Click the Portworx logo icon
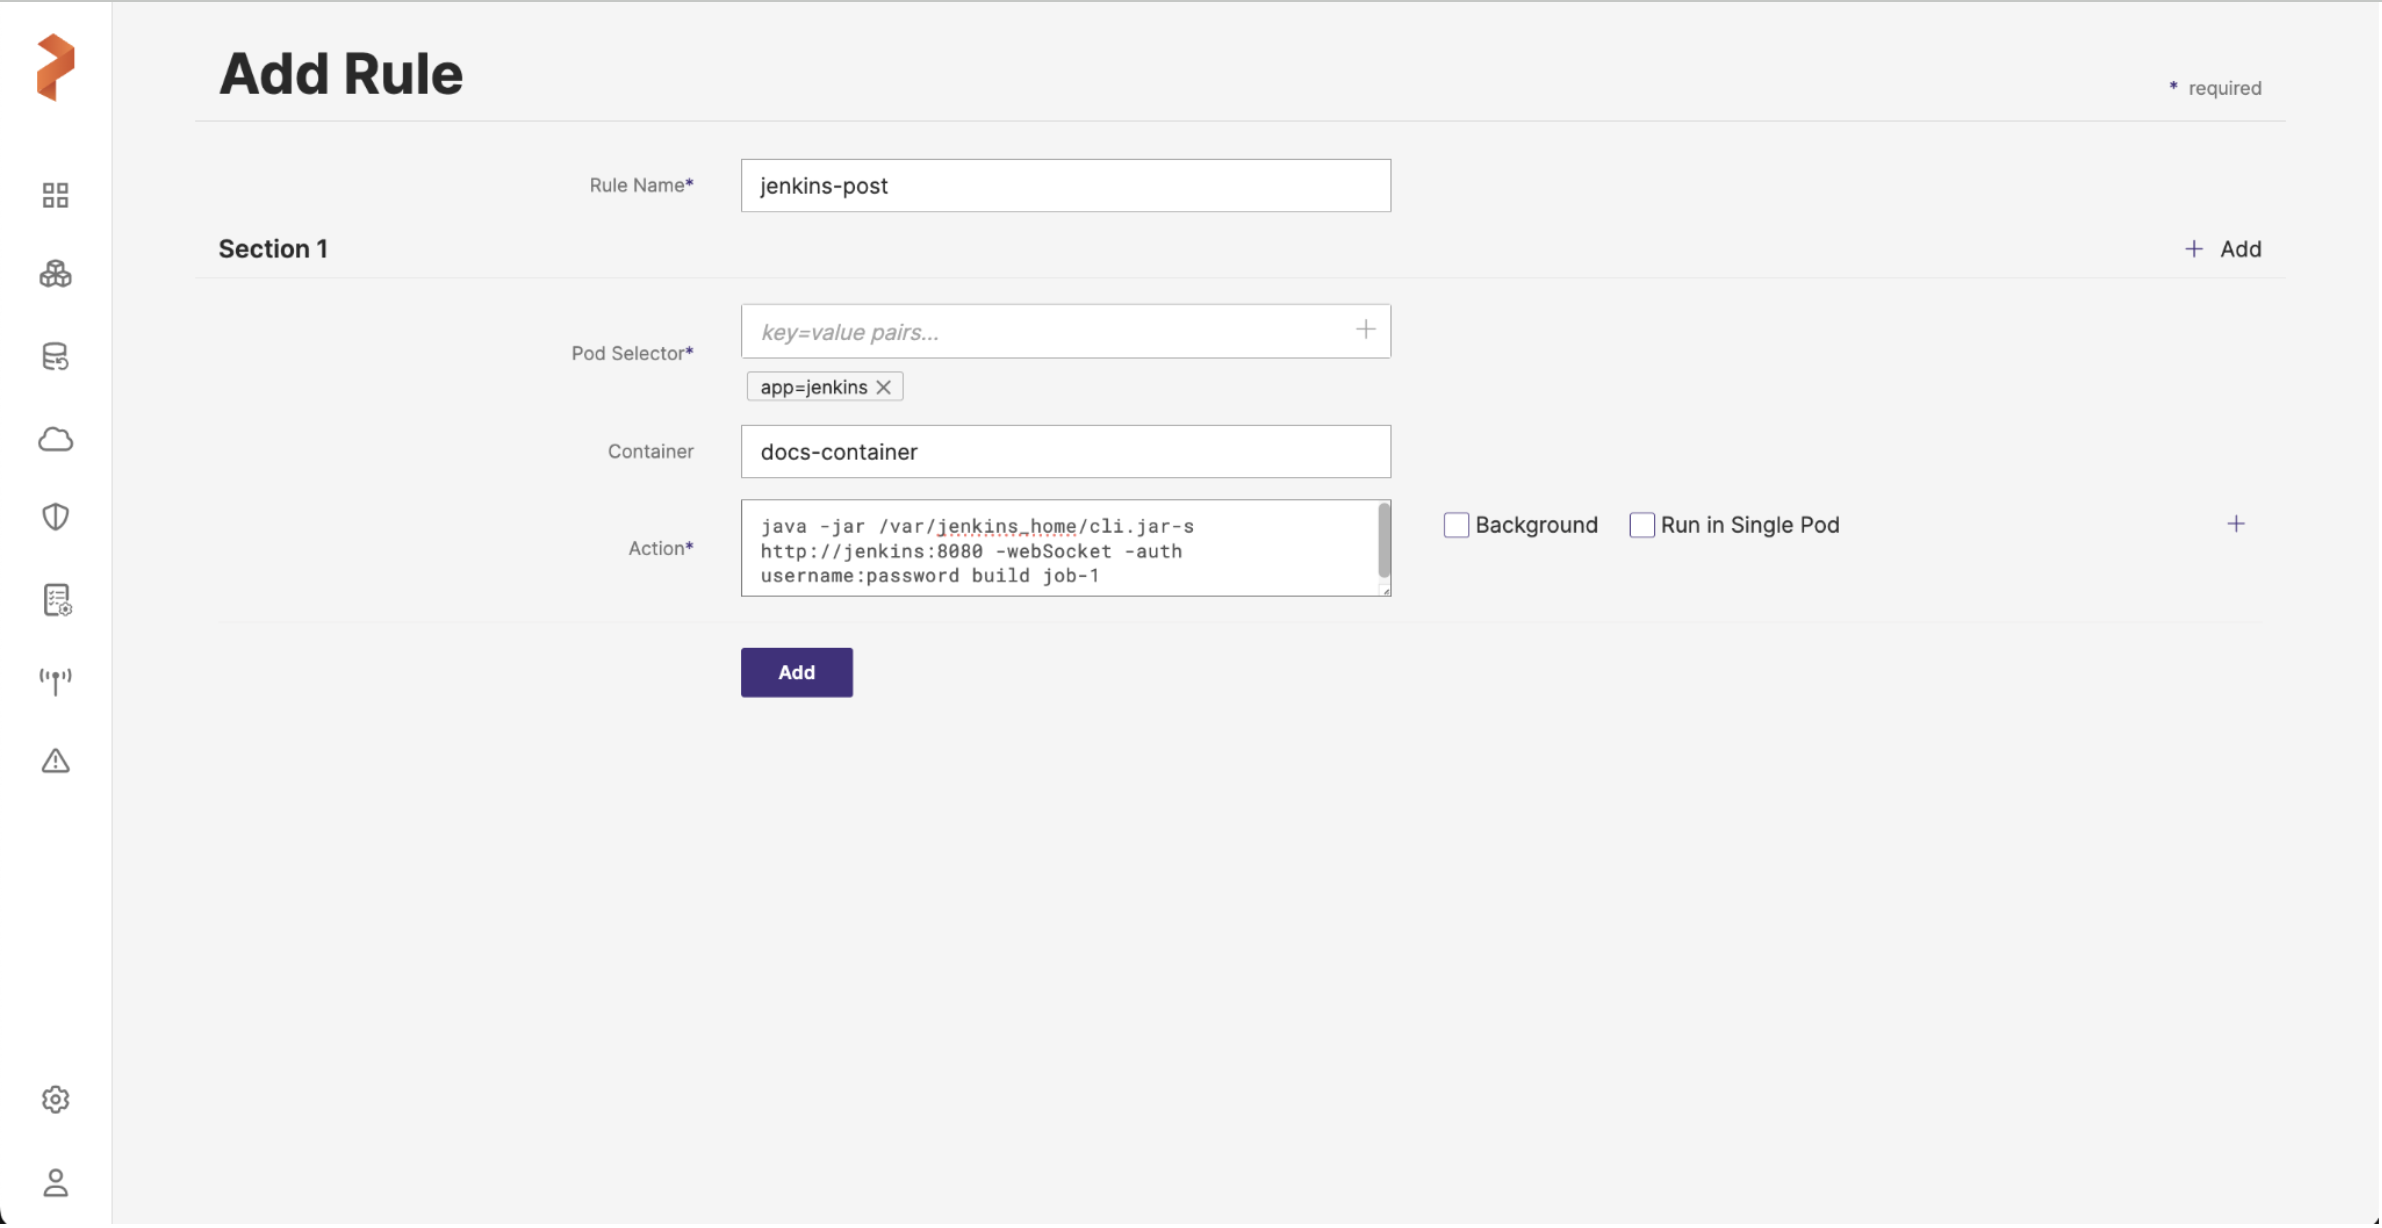Viewport: 2382px width, 1228px height. point(55,67)
